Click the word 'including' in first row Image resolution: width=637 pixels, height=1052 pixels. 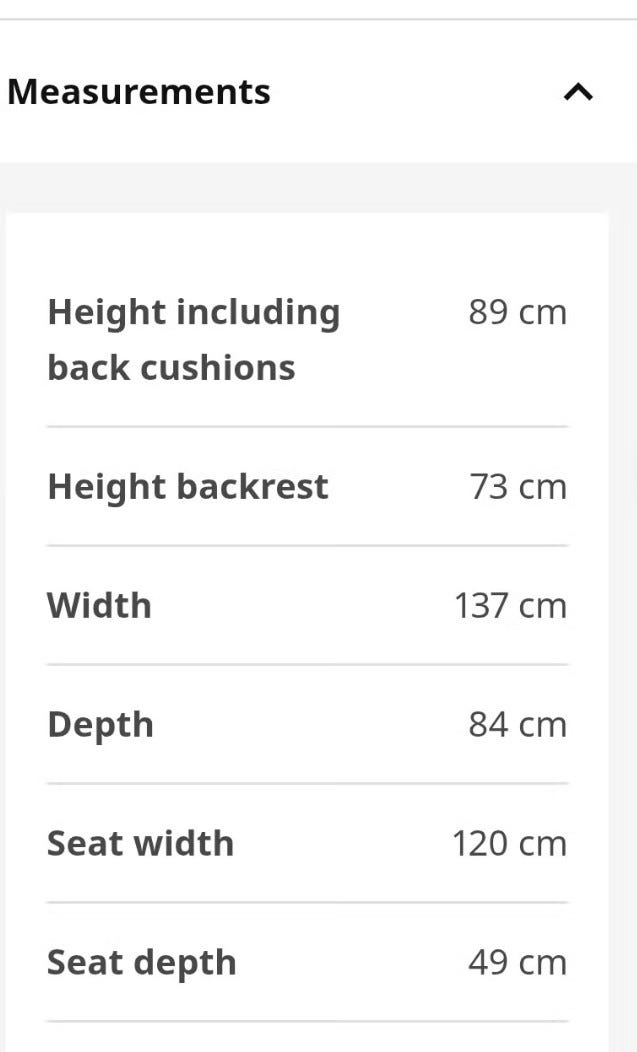[258, 313]
